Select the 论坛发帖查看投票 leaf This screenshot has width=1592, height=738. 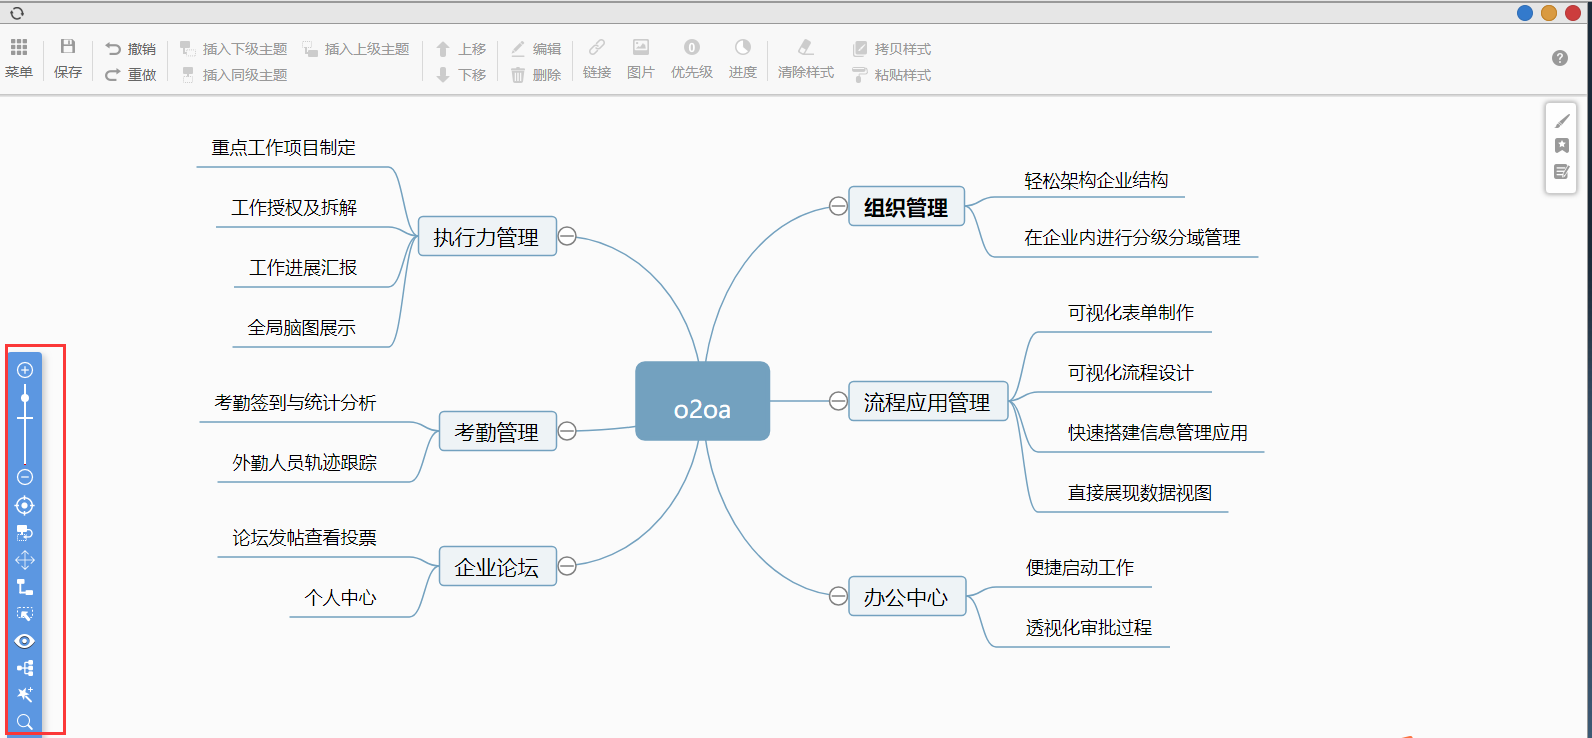[x=305, y=538]
